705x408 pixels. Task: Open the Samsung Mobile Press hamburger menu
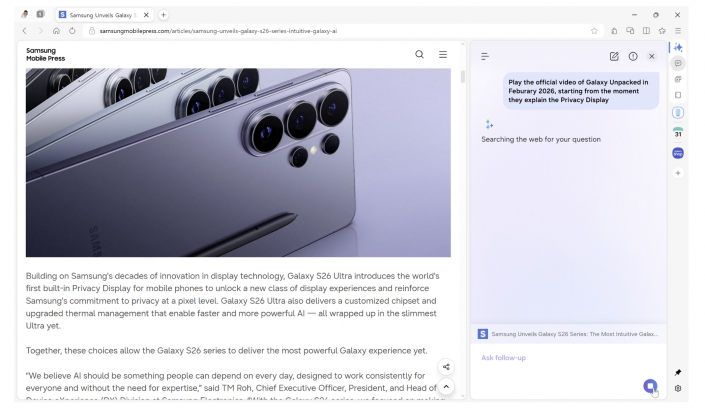[443, 54]
